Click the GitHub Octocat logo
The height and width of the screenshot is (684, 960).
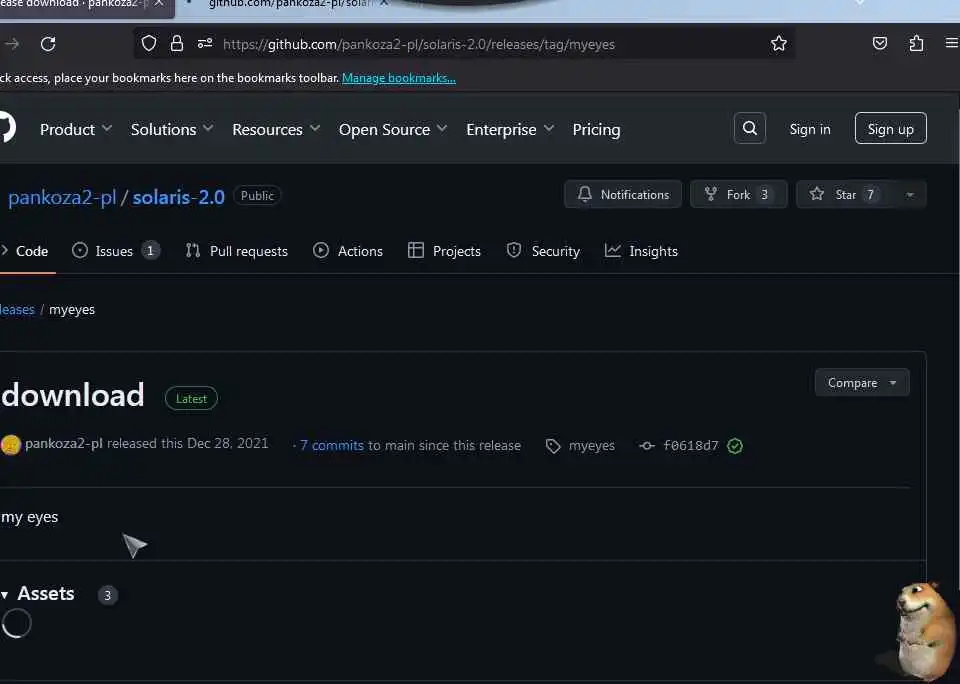(x=6, y=127)
